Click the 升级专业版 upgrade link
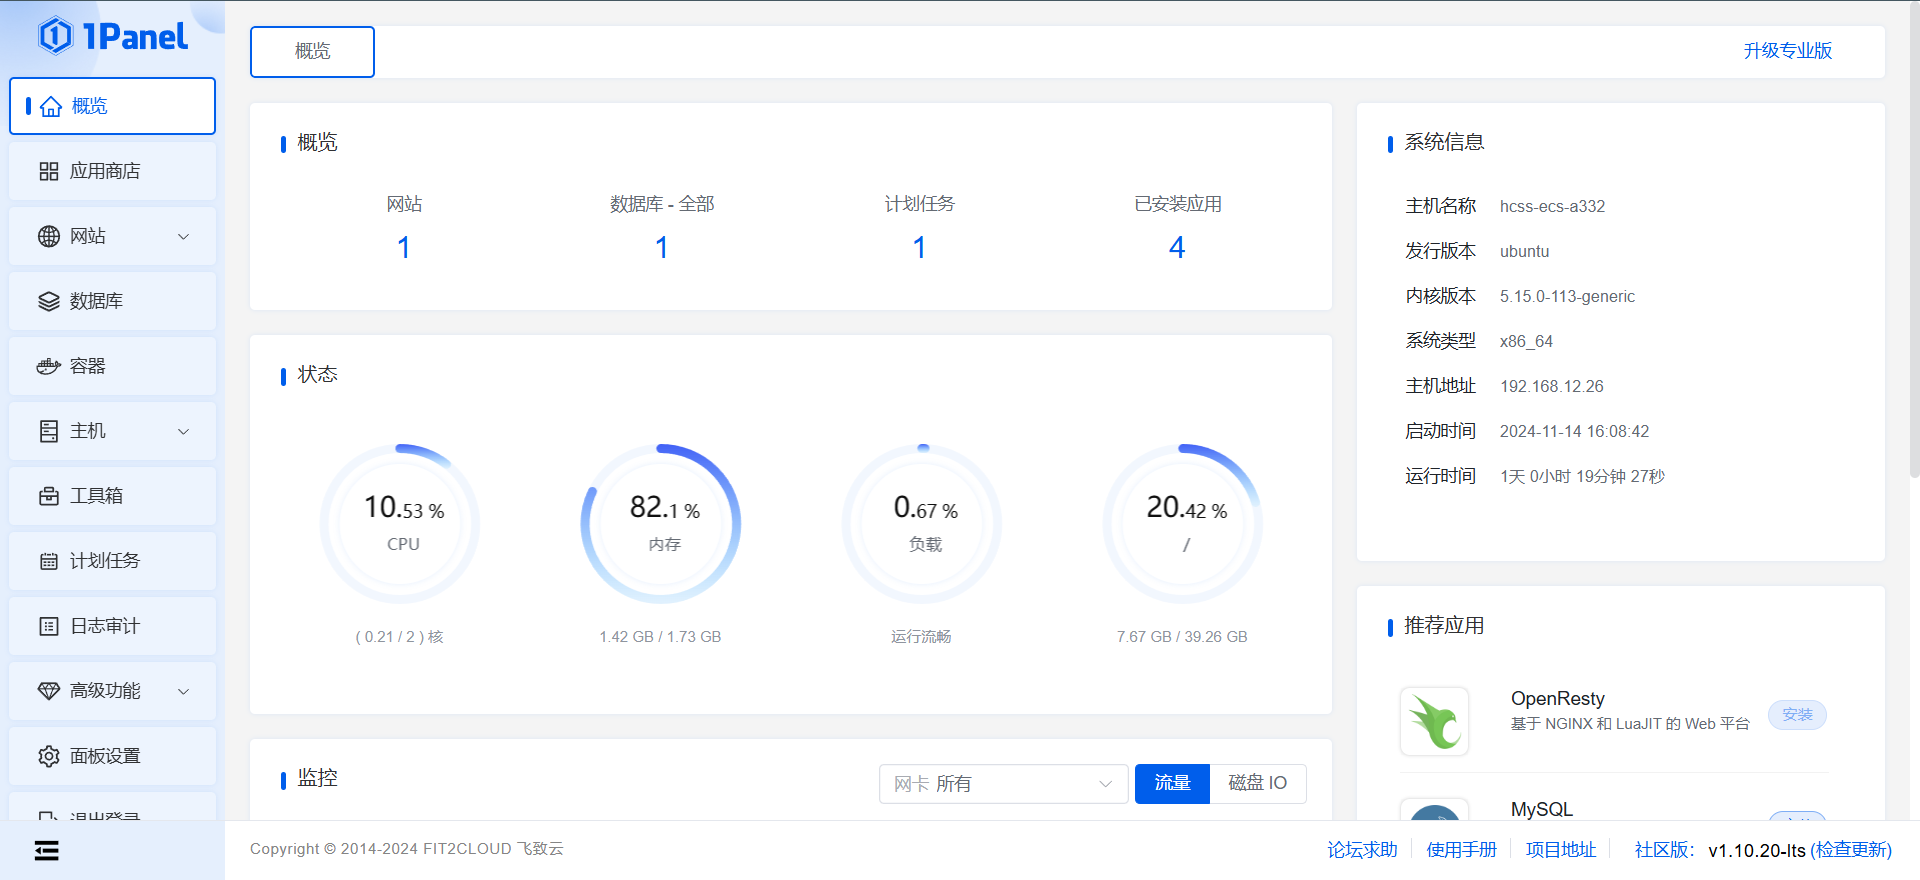This screenshot has width=1920, height=880. tap(1787, 51)
